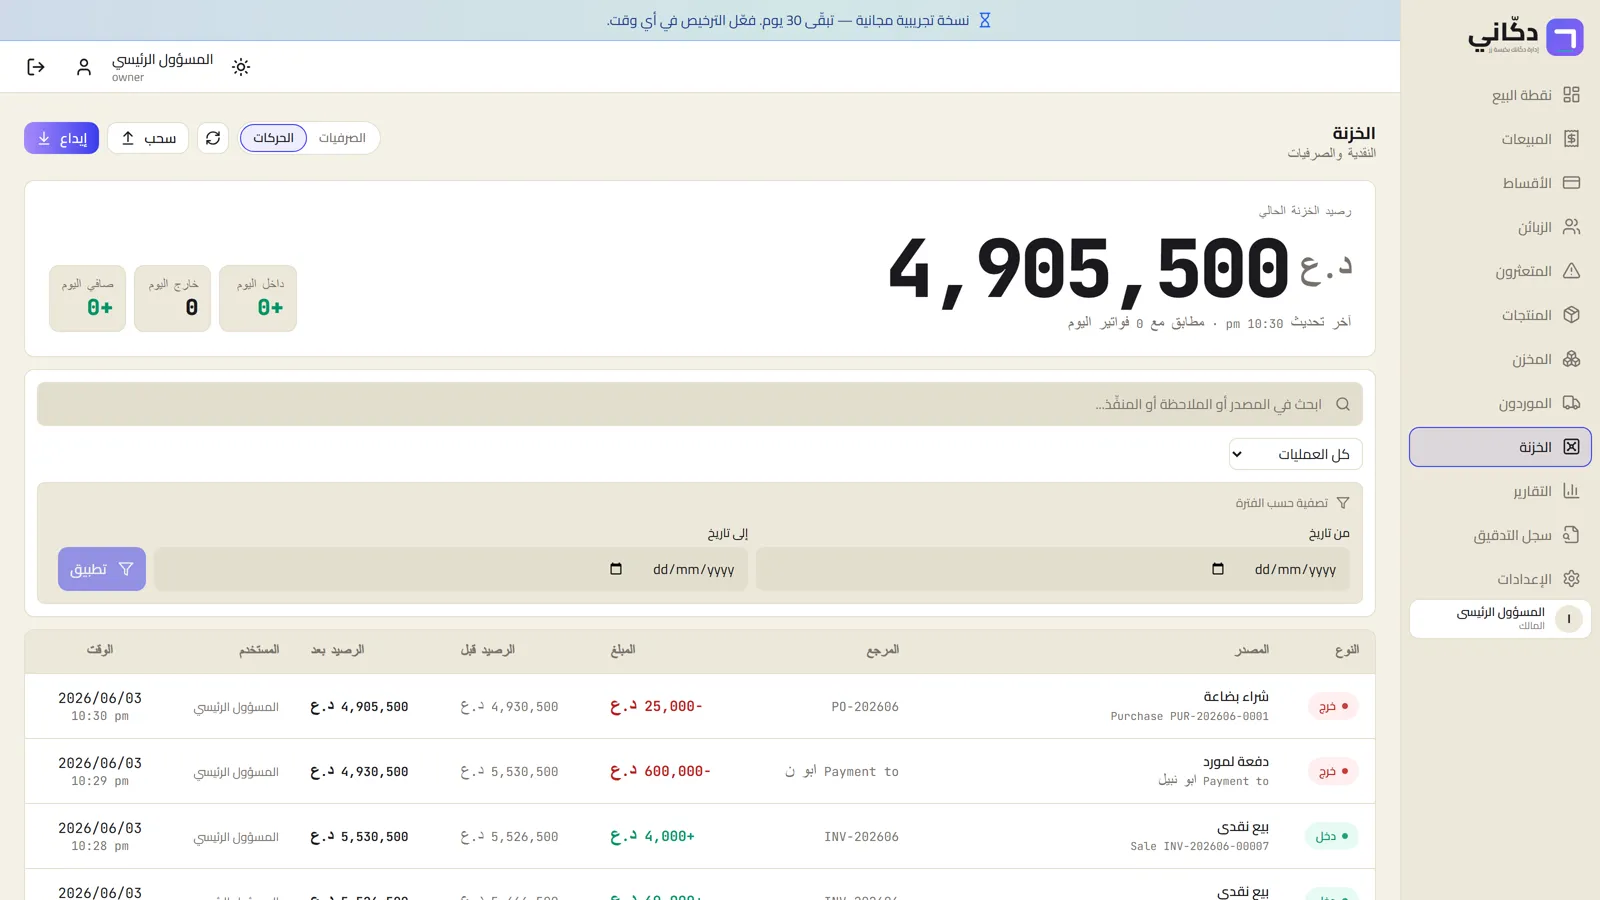Open المخزن sidebar item

tap(1500, 359)
